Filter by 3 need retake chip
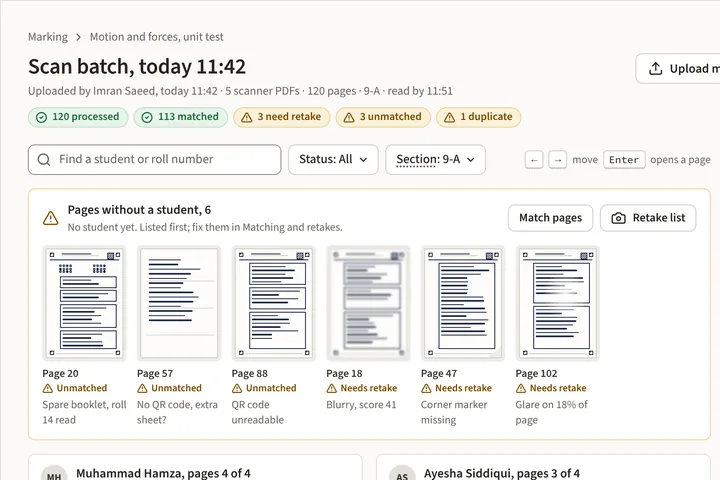The width and height of the screenshot is (720, 480). point(281,117)
